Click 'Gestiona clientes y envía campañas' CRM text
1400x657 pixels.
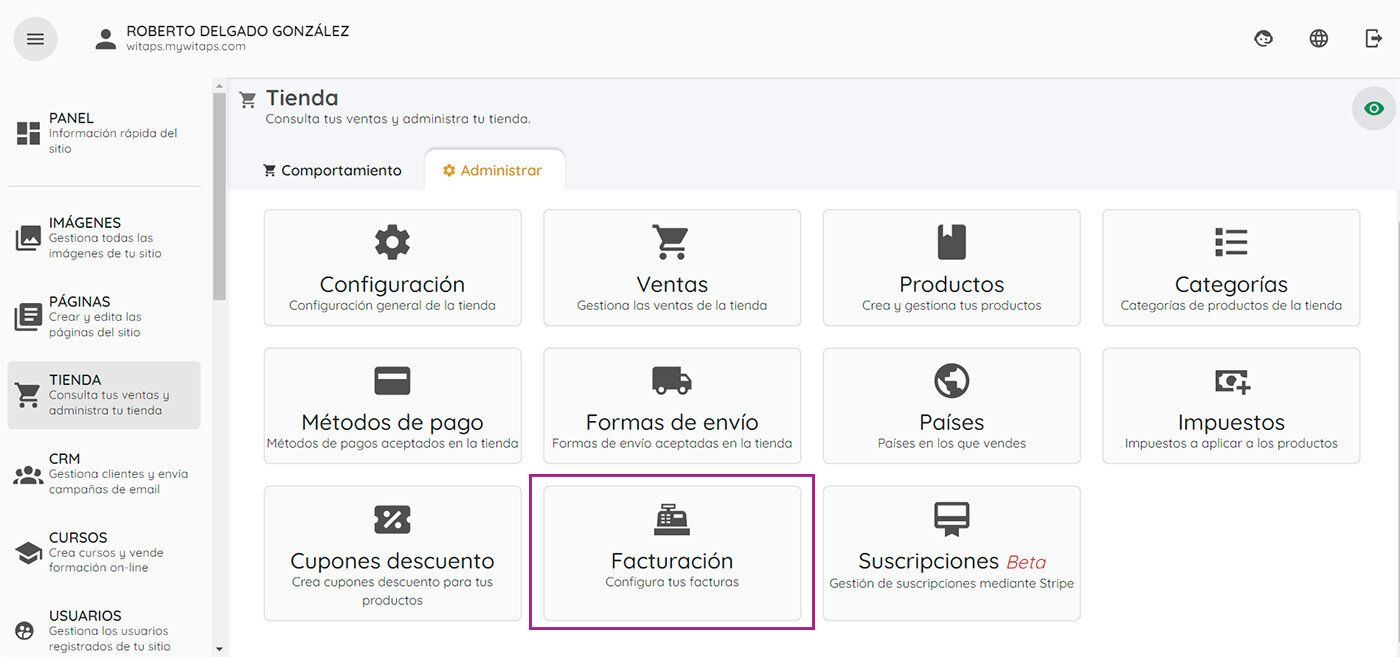(118, 482)
